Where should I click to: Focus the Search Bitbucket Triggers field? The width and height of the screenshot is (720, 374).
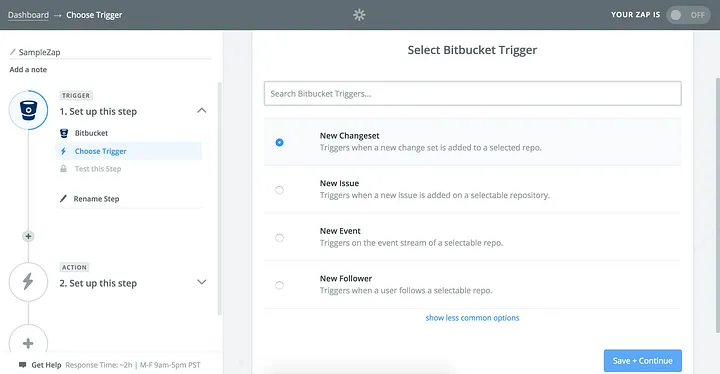coord(472,94)
